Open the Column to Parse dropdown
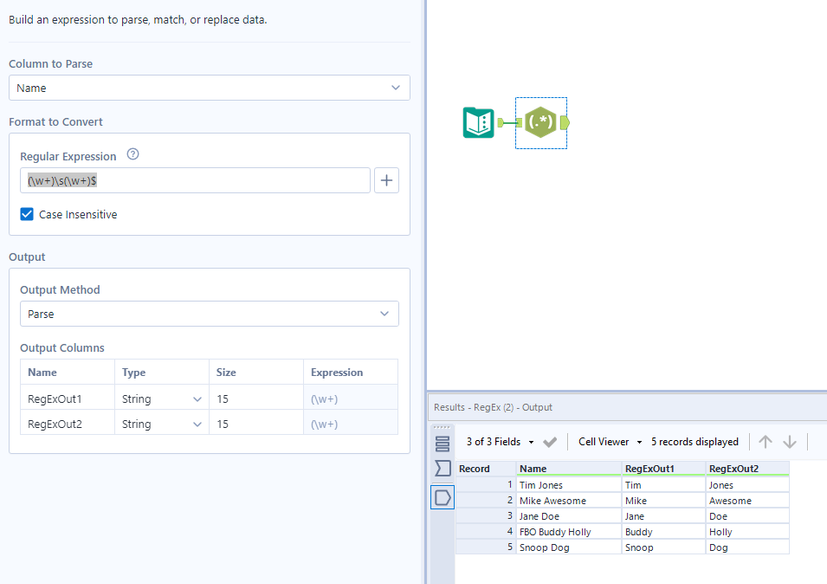Screen dimensions: 827x584 point(209,88)
